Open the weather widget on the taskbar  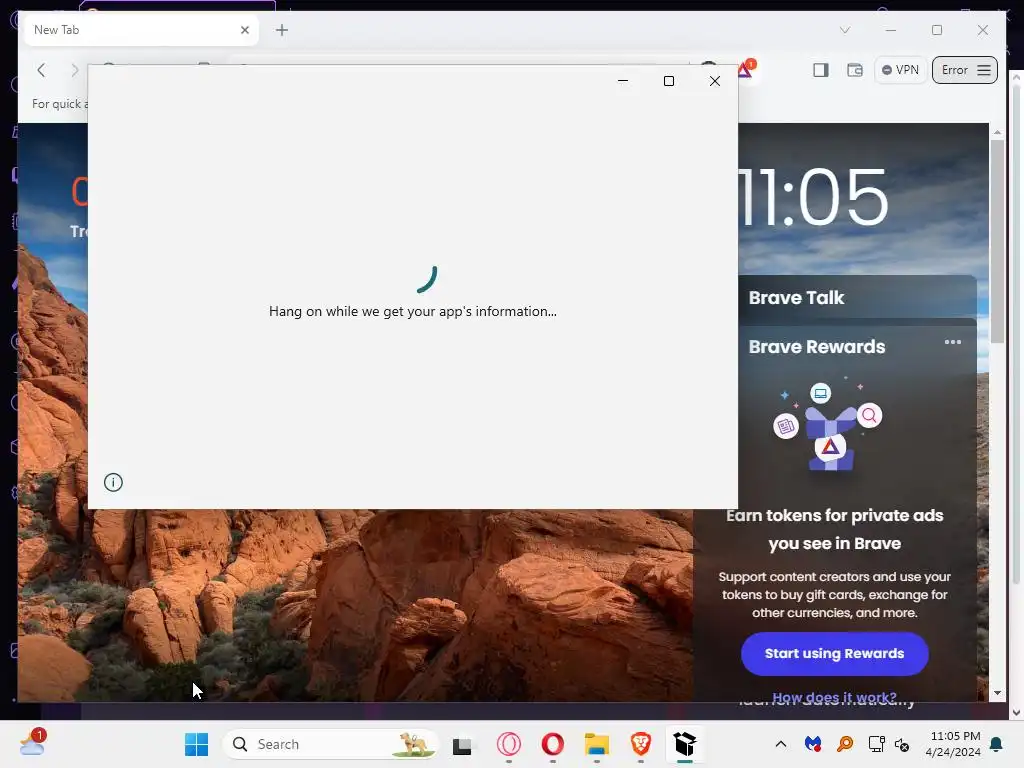point(32,743)
